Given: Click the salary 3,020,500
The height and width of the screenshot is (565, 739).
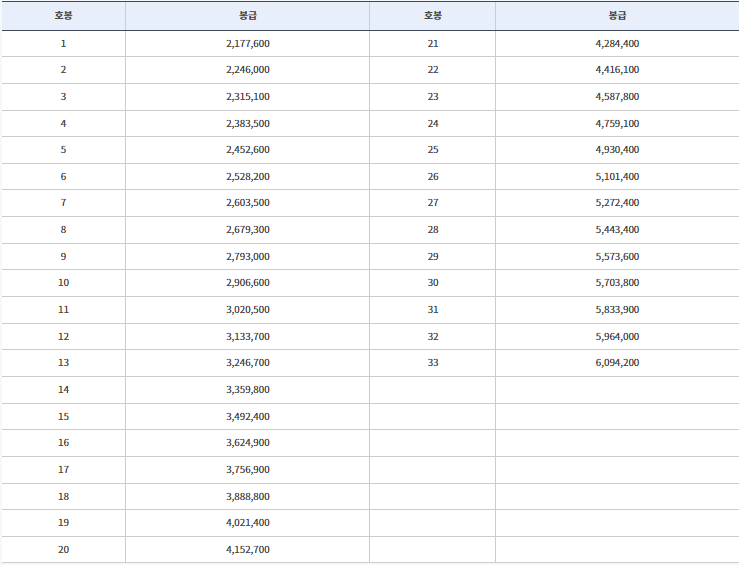Looking at the screenshot, I should [x=248, y=310].
